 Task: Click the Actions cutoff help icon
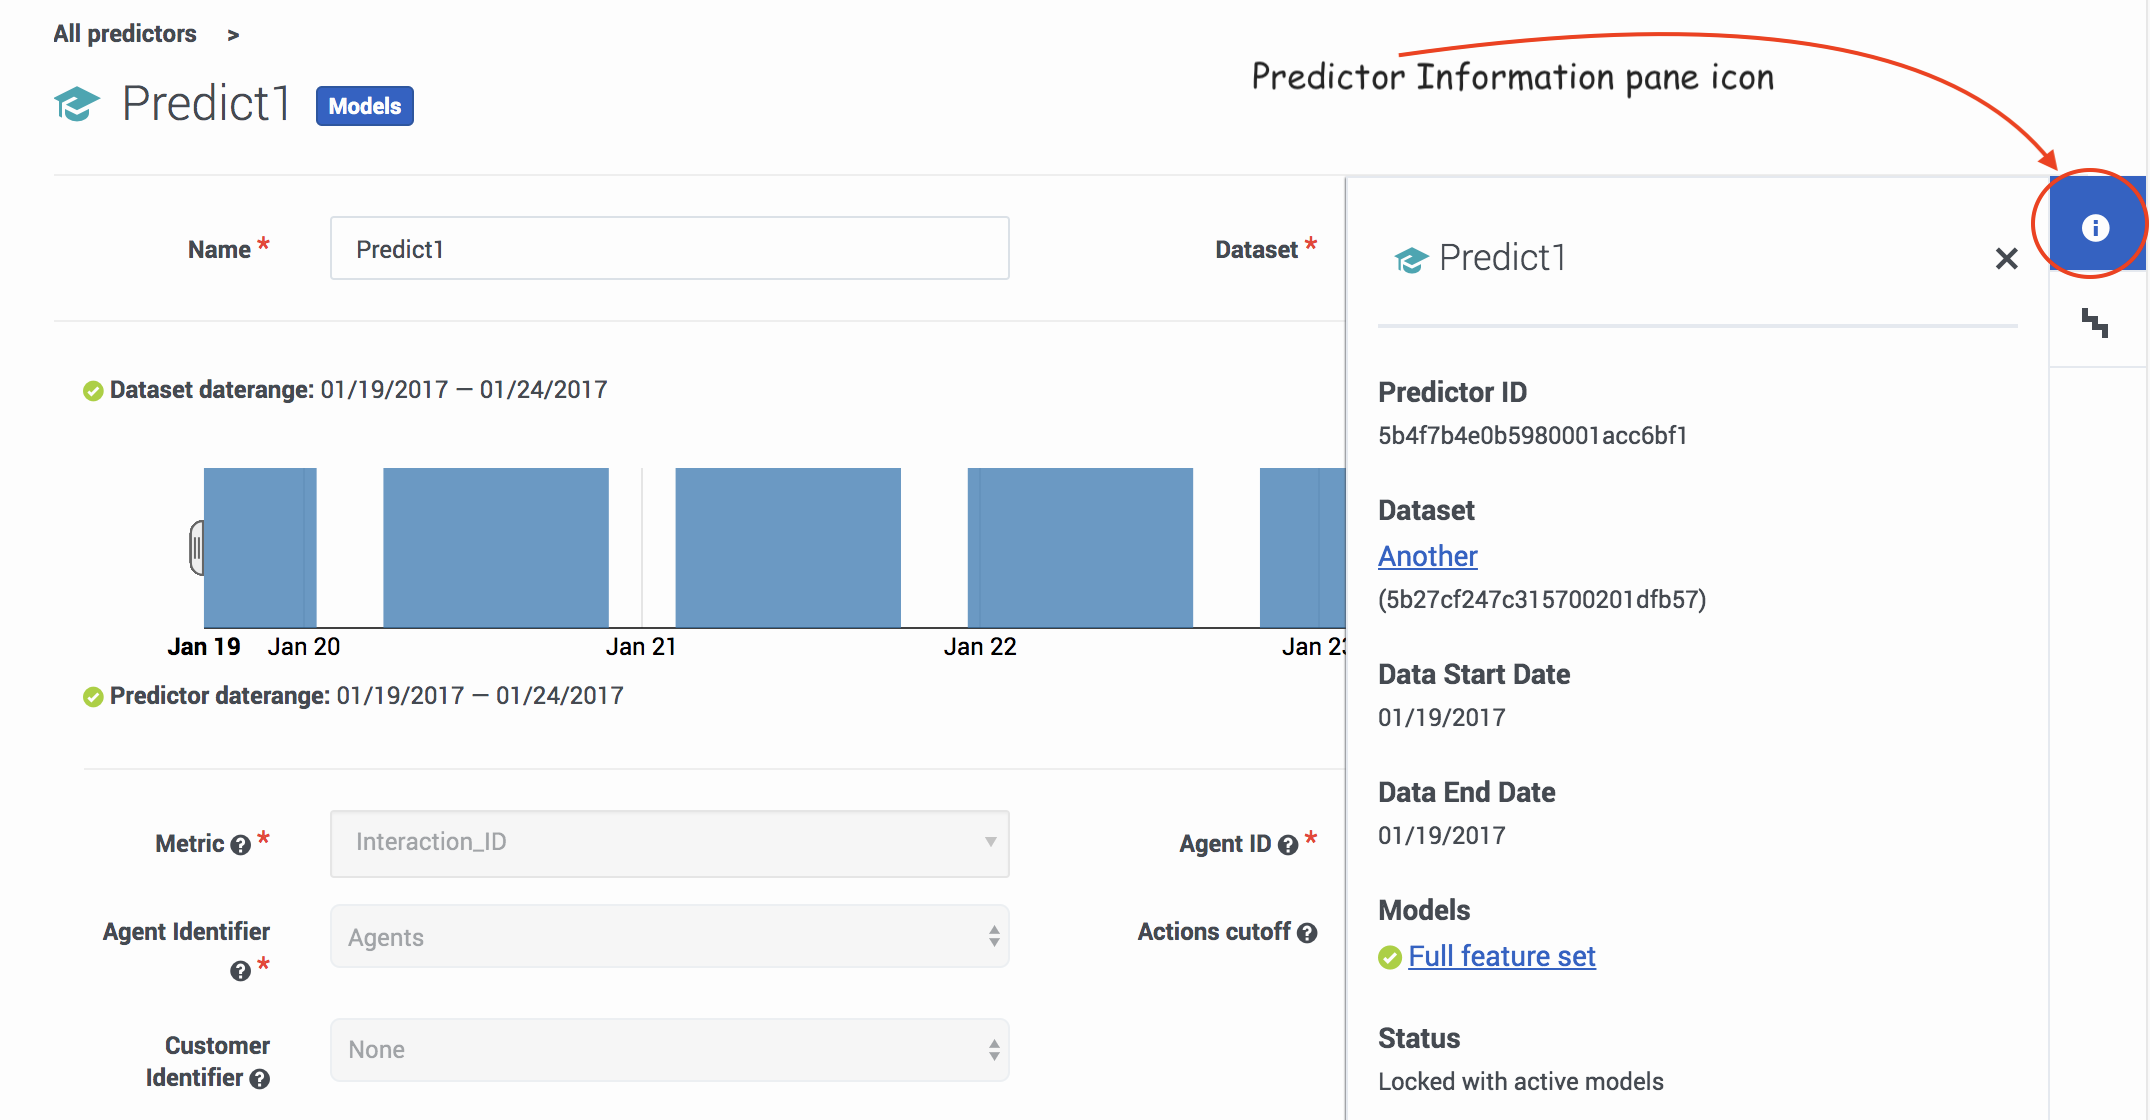click(1307, 933)
